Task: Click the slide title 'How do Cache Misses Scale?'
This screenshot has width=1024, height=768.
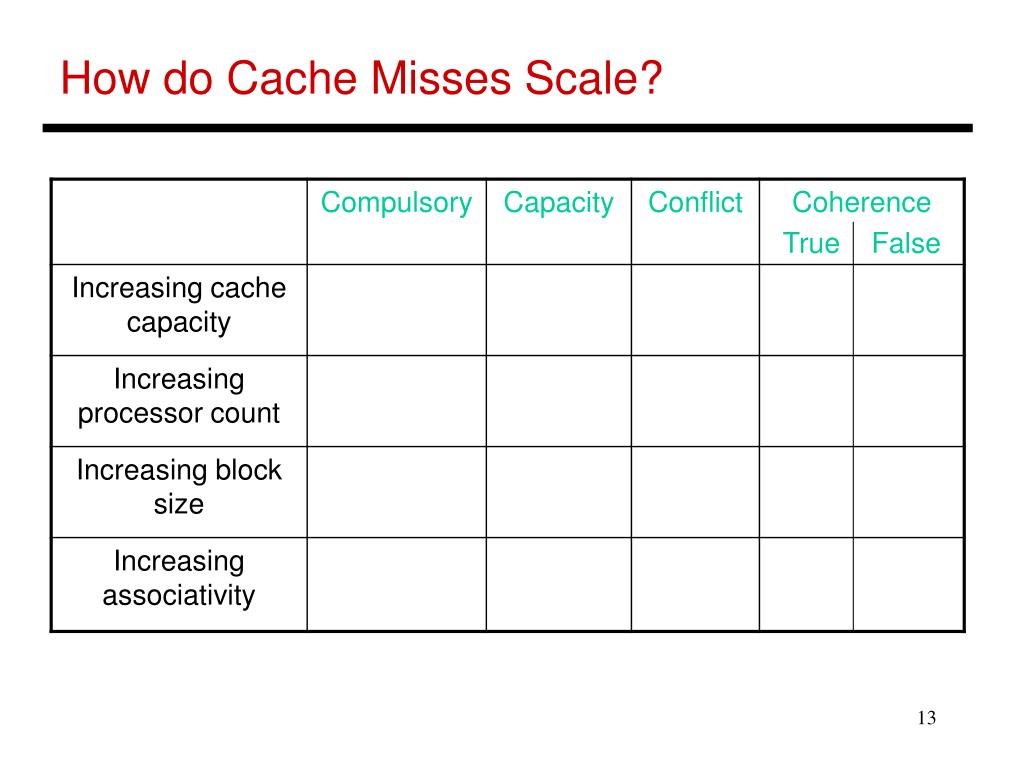Action: [361, 78]
